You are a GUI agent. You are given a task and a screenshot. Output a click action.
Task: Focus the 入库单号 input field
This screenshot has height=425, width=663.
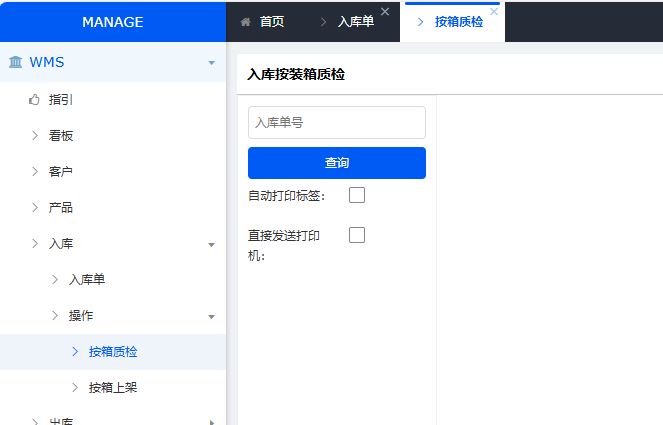[336, 123]
